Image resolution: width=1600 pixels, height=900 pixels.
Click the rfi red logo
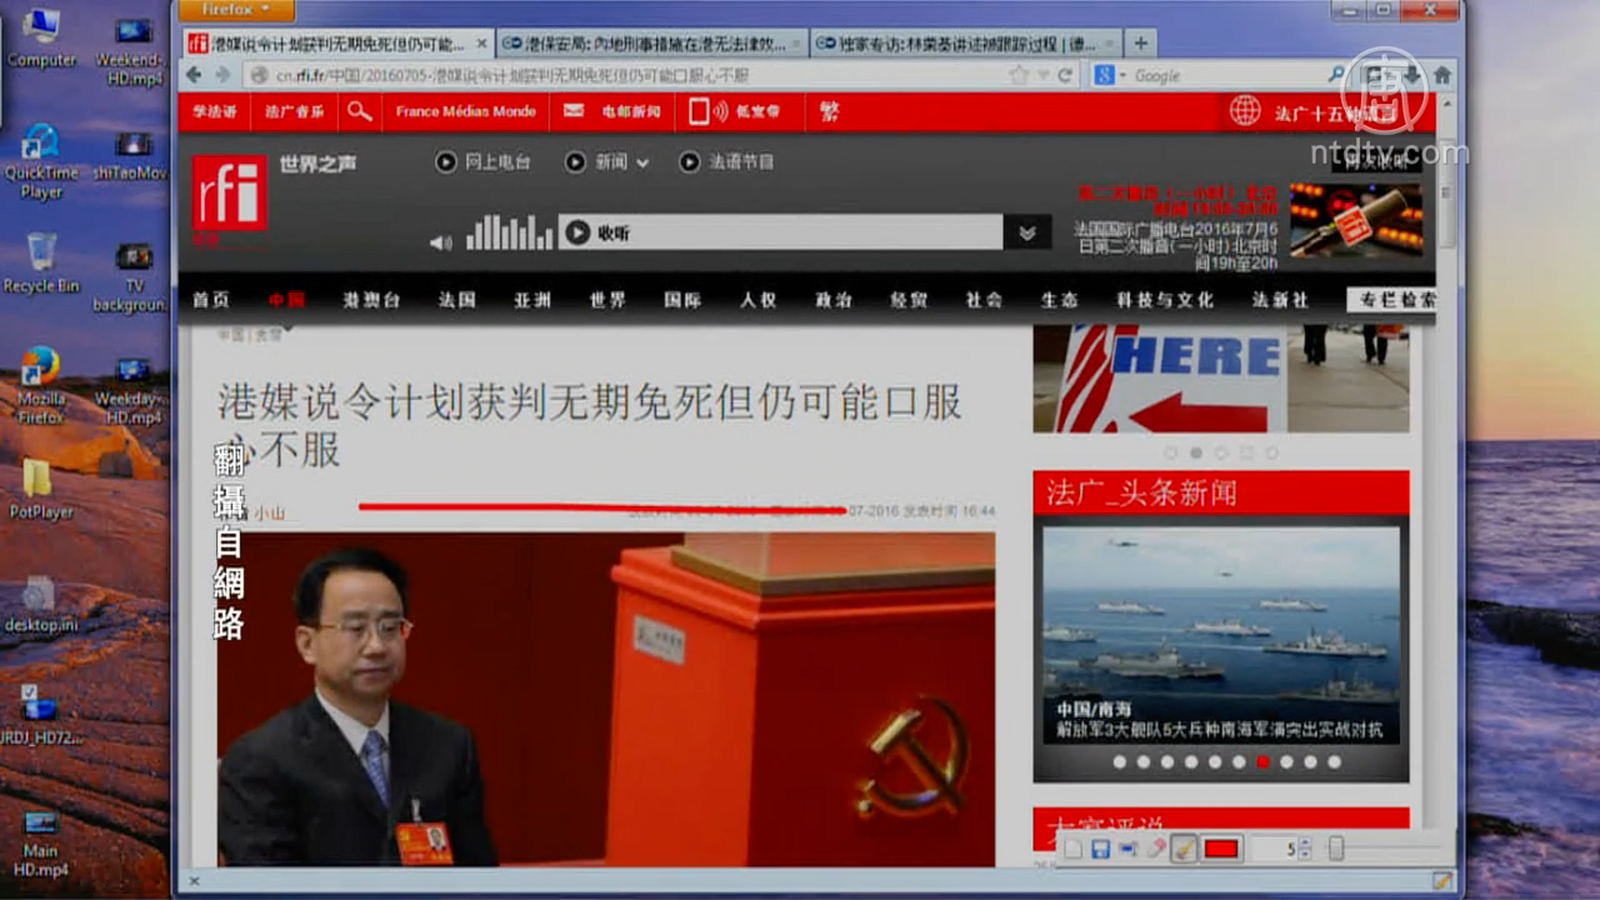[230, 193]
